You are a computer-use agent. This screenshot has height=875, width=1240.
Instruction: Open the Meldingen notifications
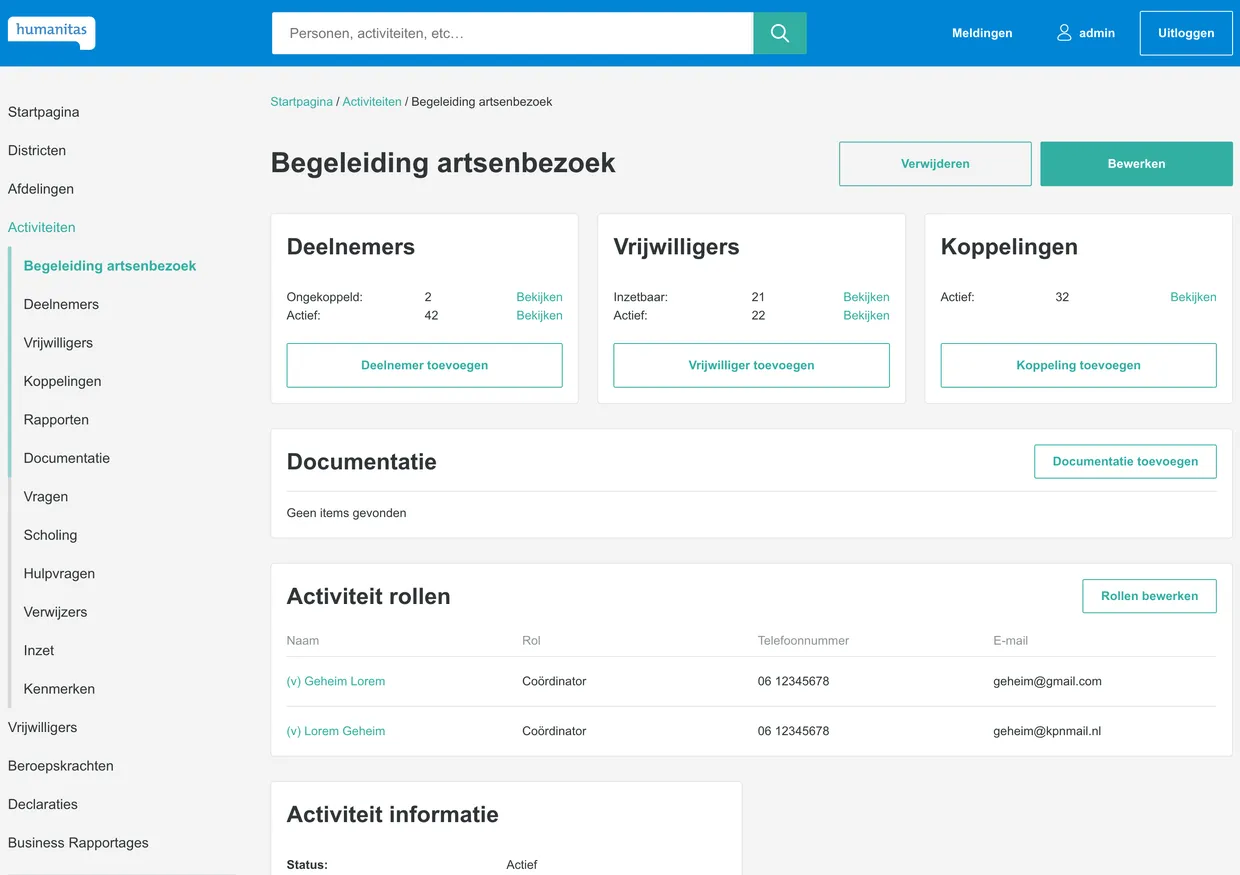[981, 33]
